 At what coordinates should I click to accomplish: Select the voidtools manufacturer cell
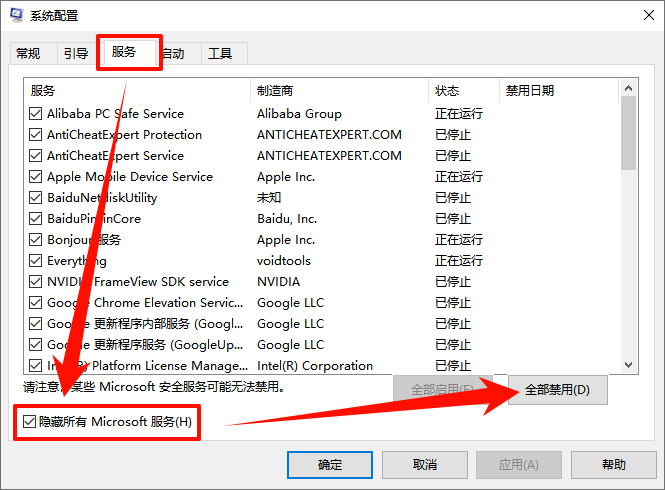284,260
